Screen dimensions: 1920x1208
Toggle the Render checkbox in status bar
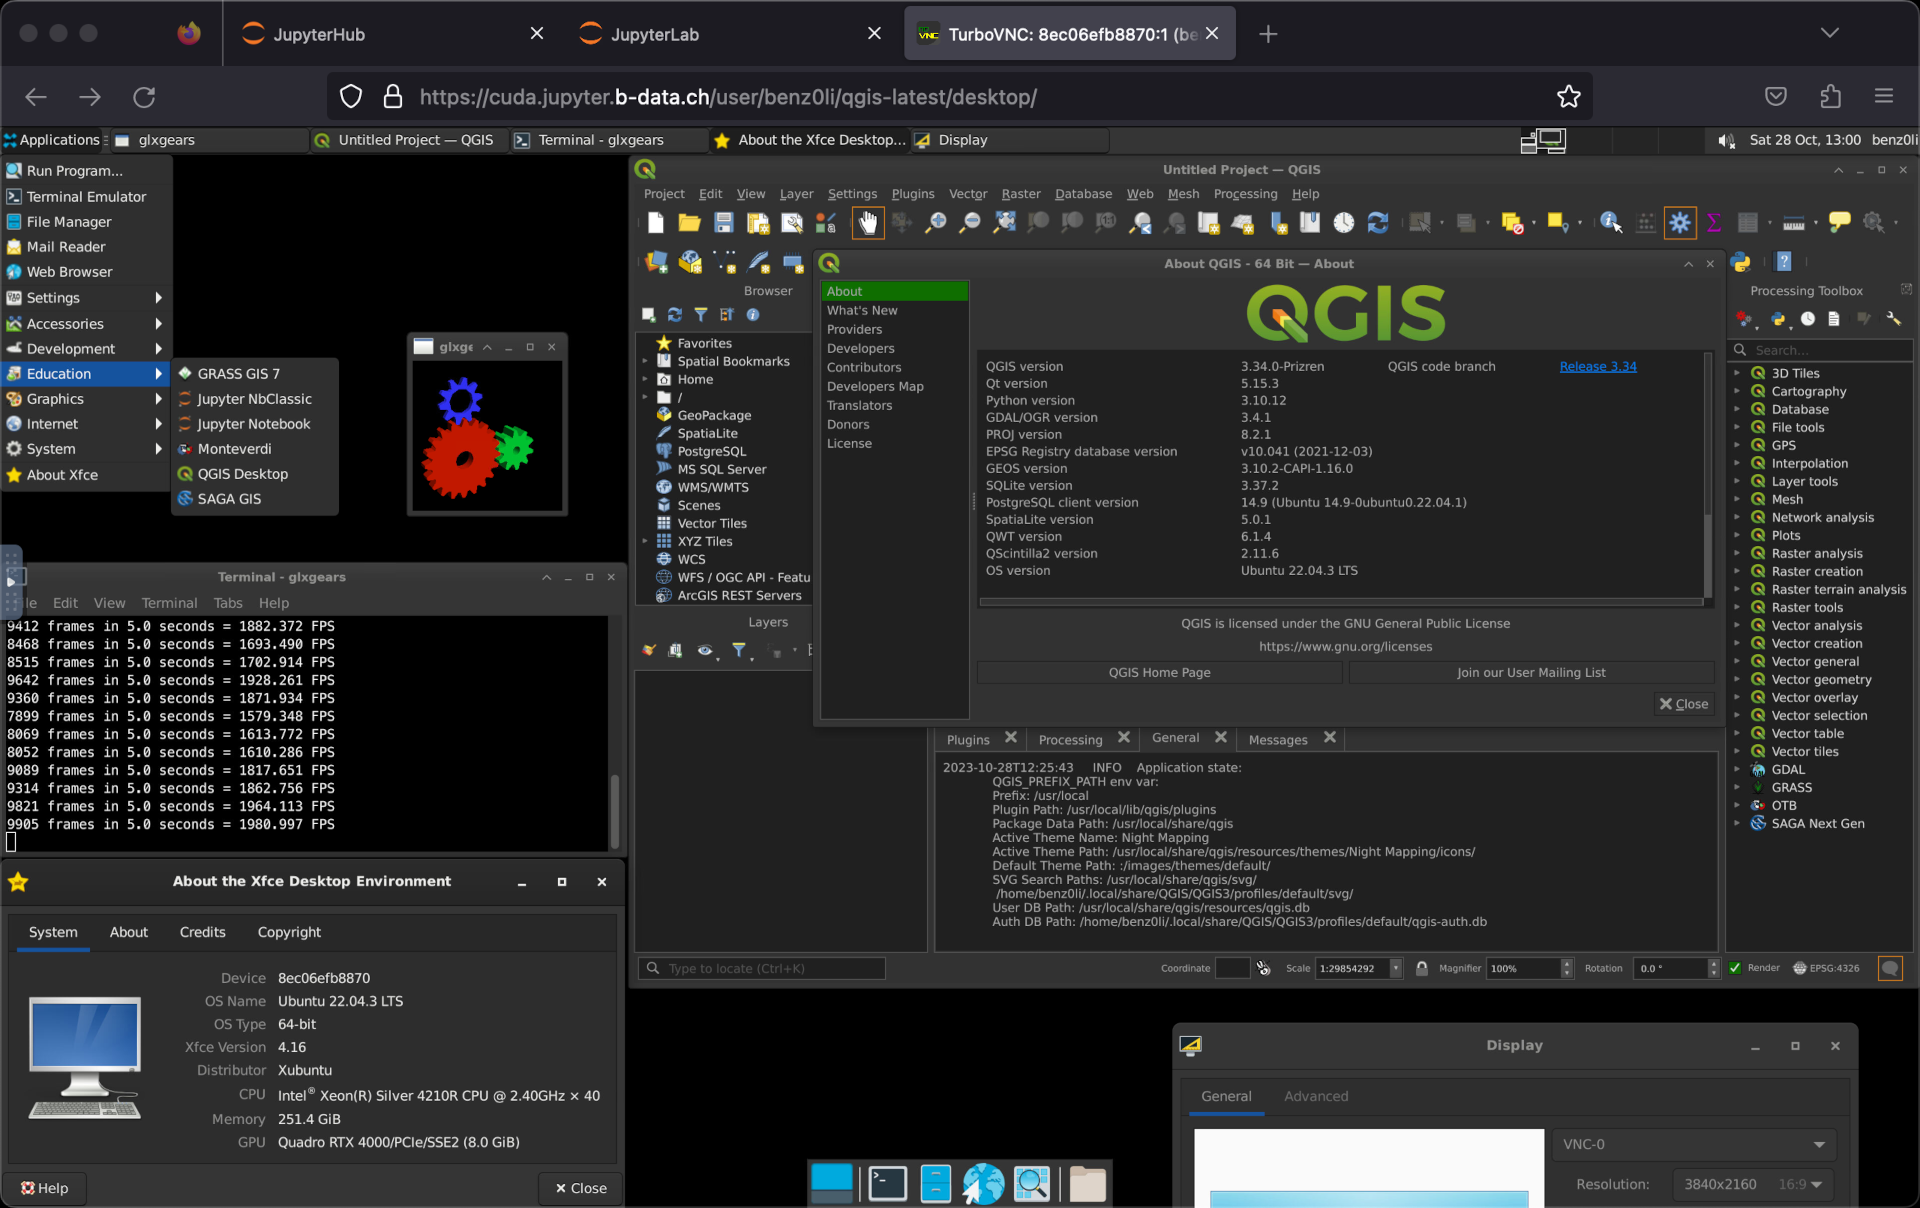tap(1736, 968)
